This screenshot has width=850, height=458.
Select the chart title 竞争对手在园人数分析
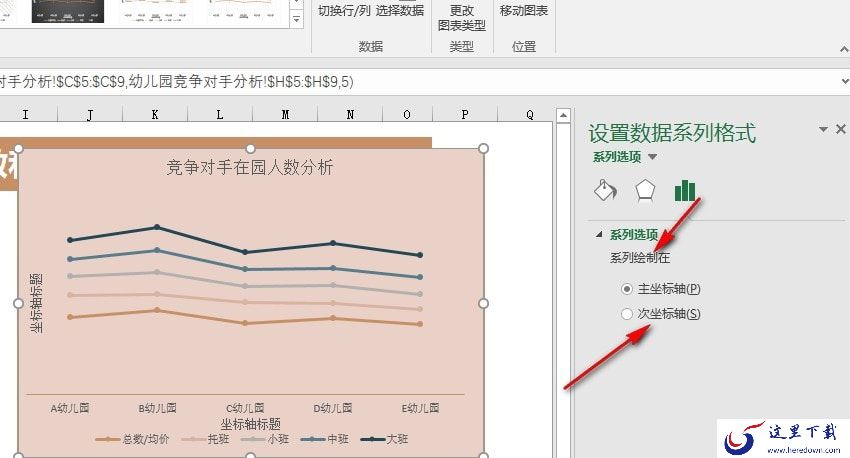click(249, 167)
